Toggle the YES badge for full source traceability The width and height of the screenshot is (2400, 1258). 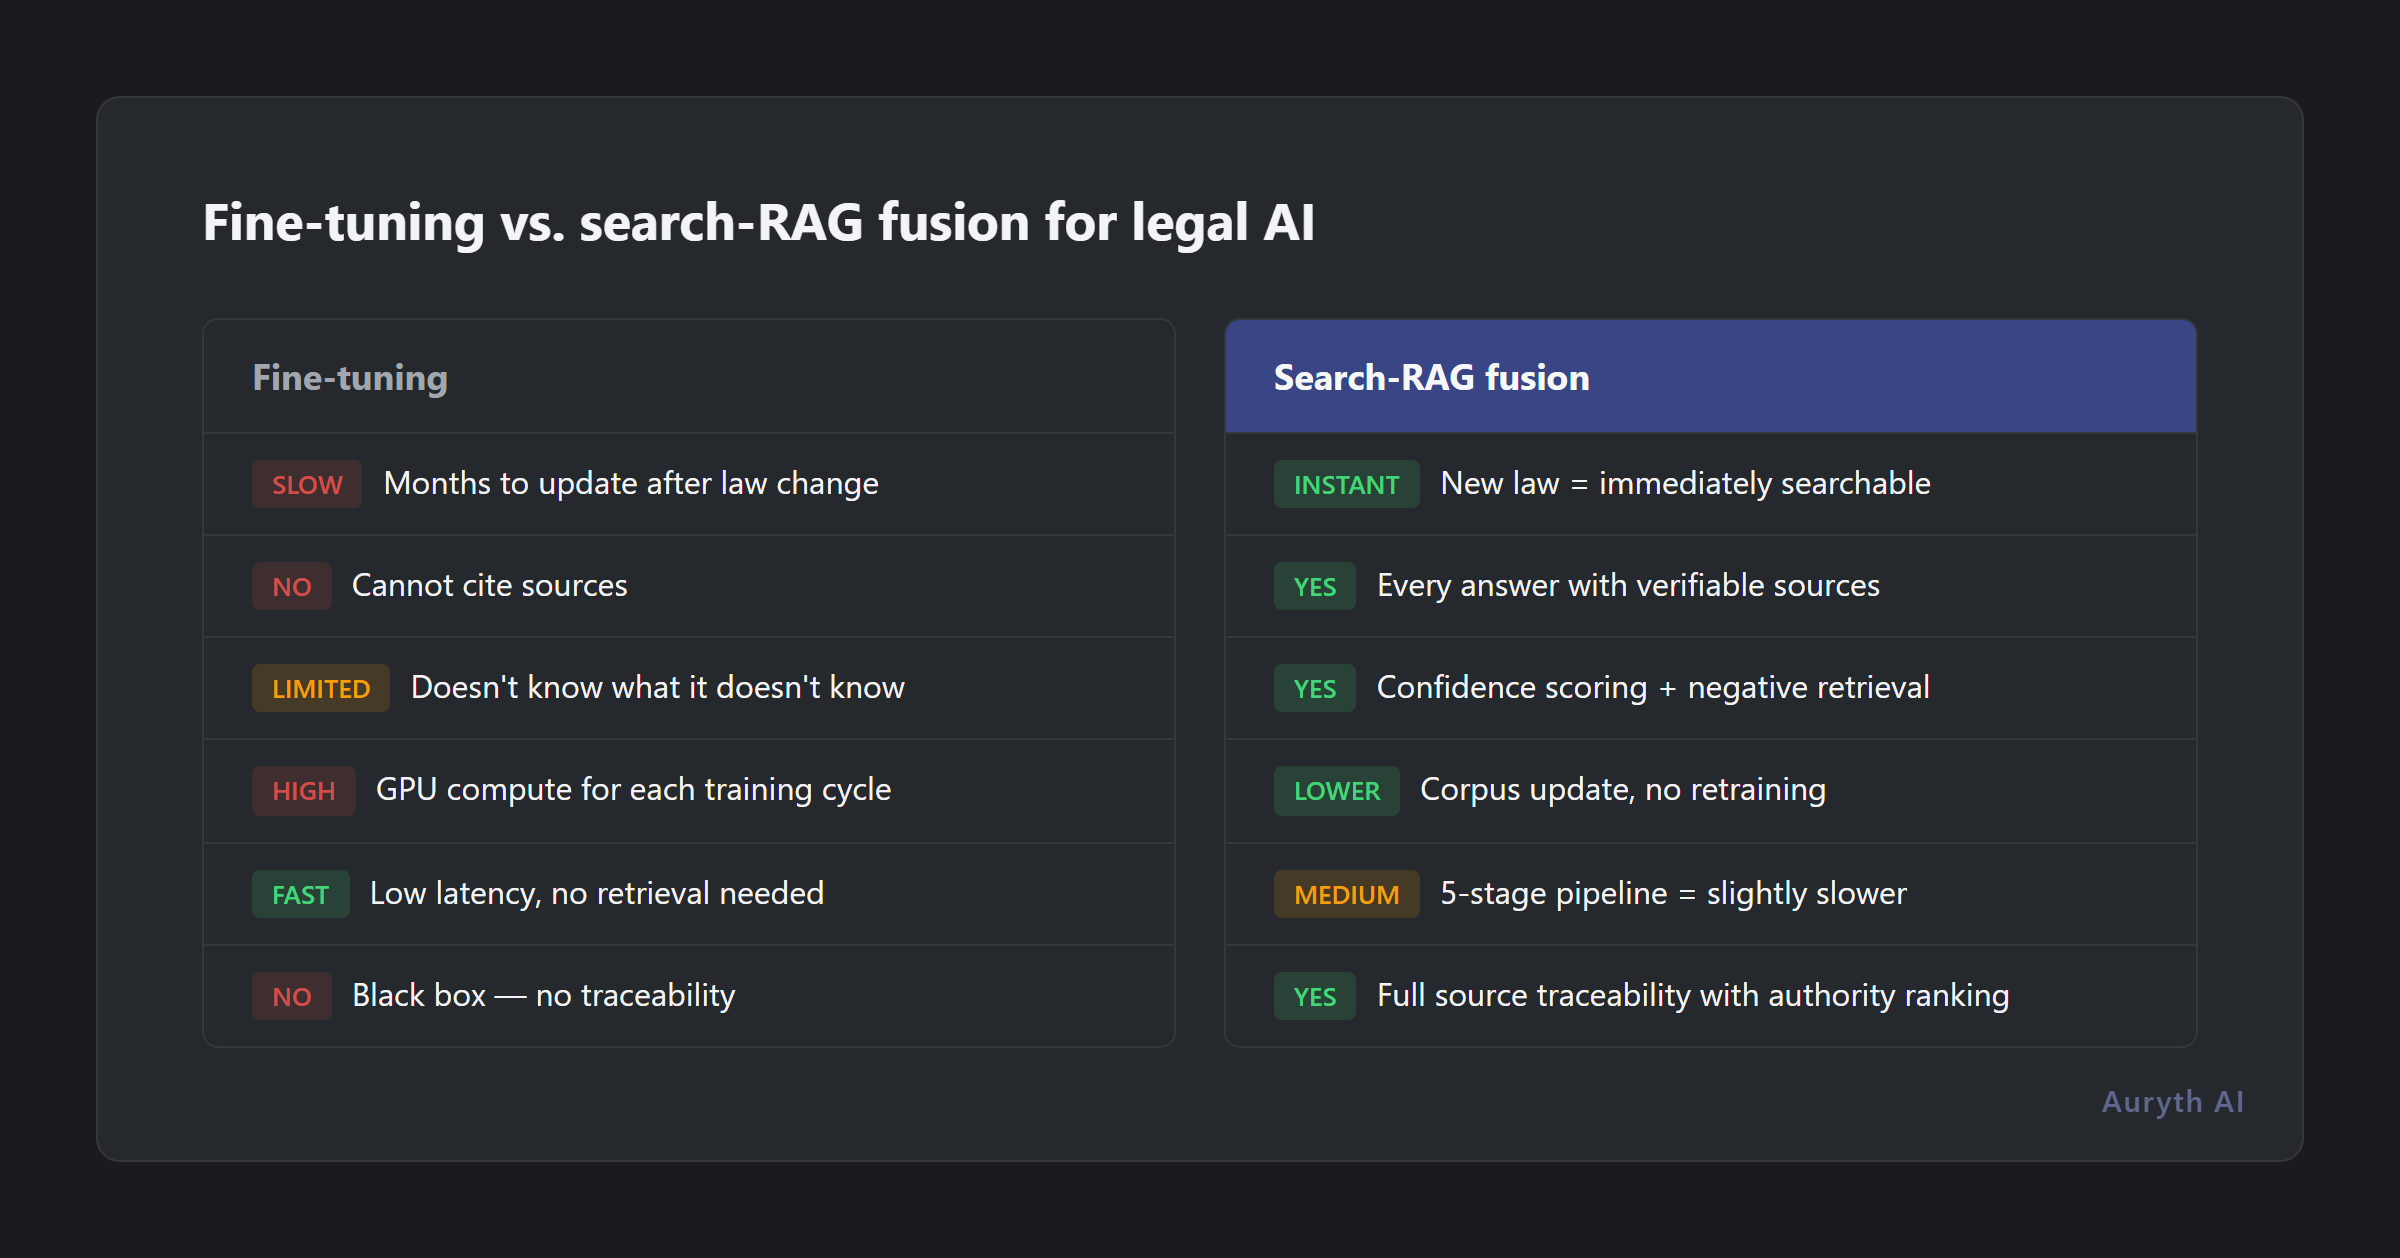1313,996
